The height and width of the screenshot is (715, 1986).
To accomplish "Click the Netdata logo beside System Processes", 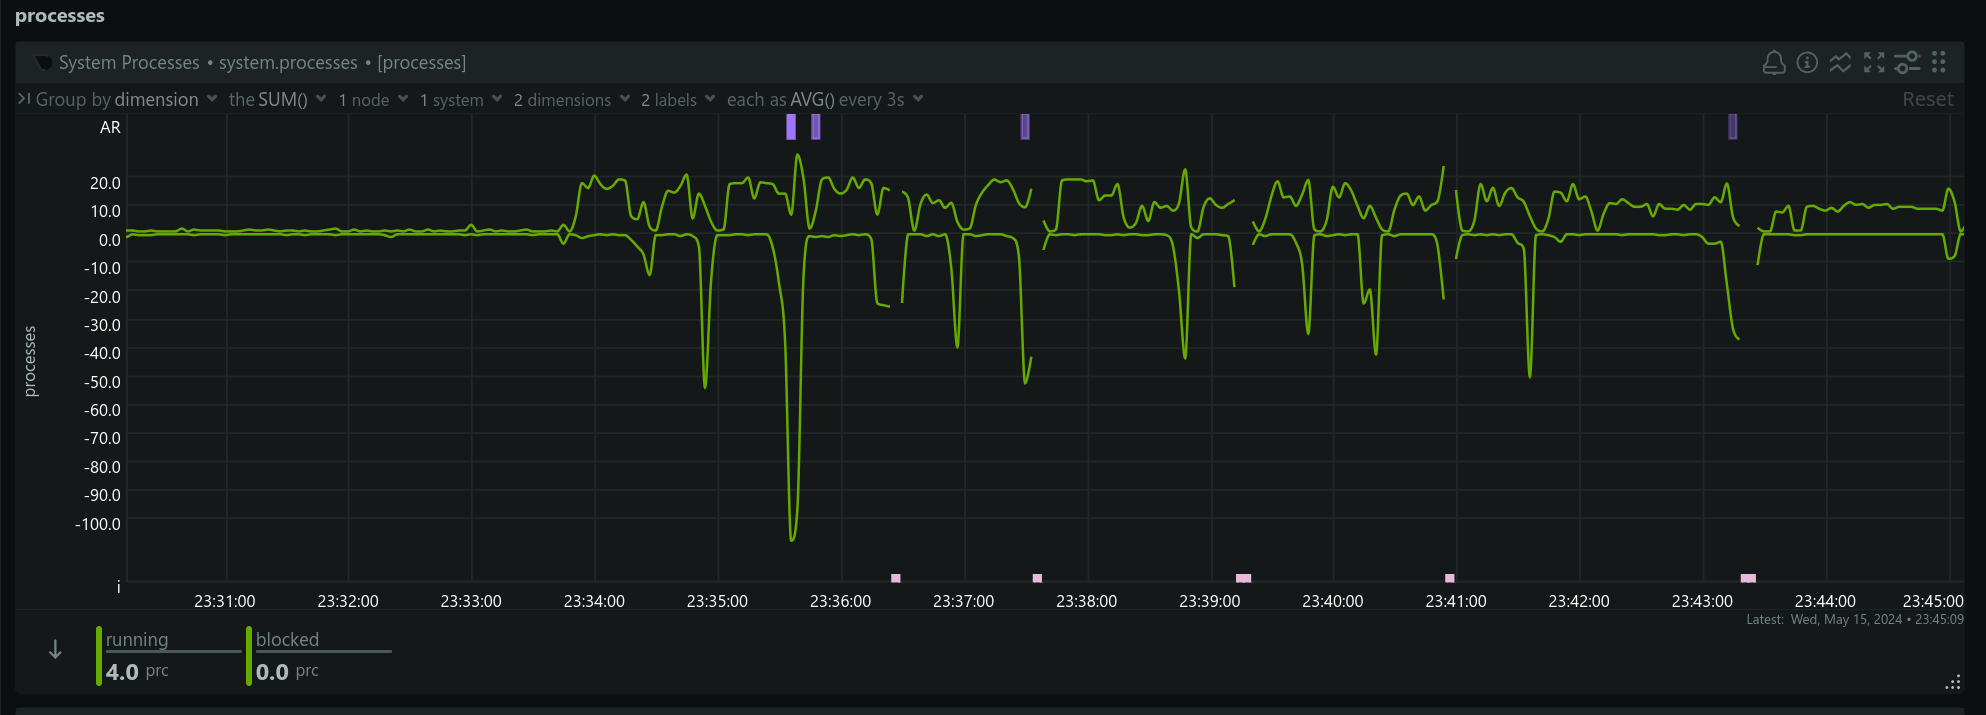I will coord(43,63).
